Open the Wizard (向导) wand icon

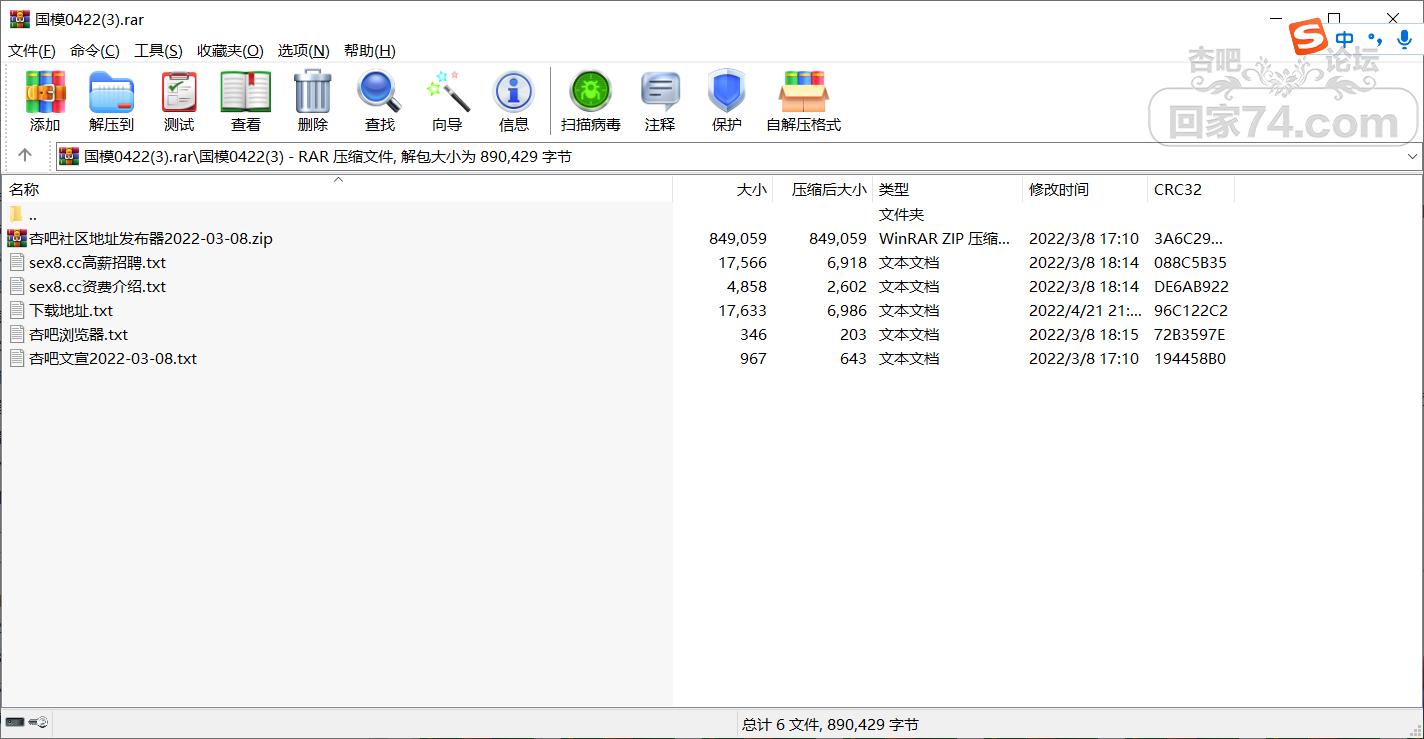click(447, 92)
